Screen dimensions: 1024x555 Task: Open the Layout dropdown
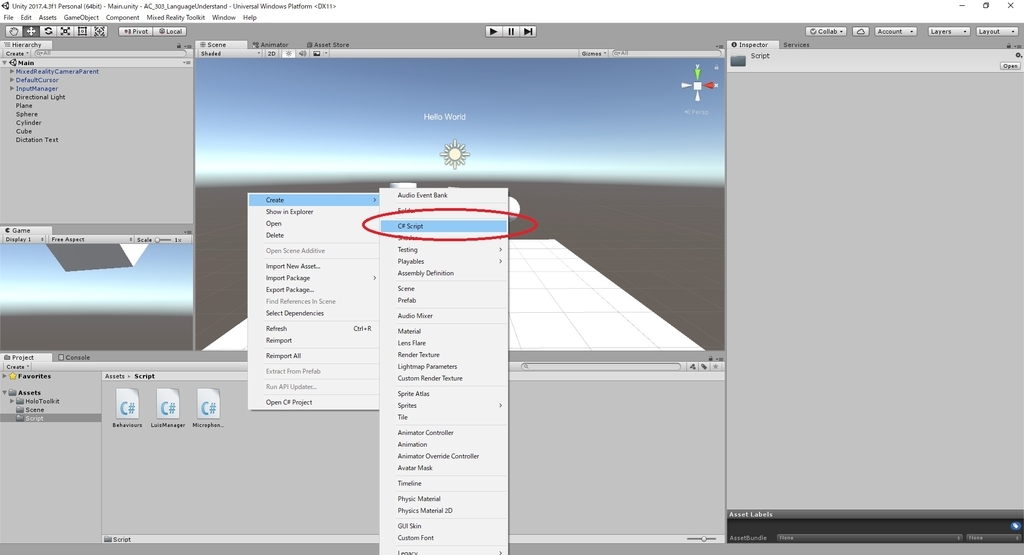[996, 31]
